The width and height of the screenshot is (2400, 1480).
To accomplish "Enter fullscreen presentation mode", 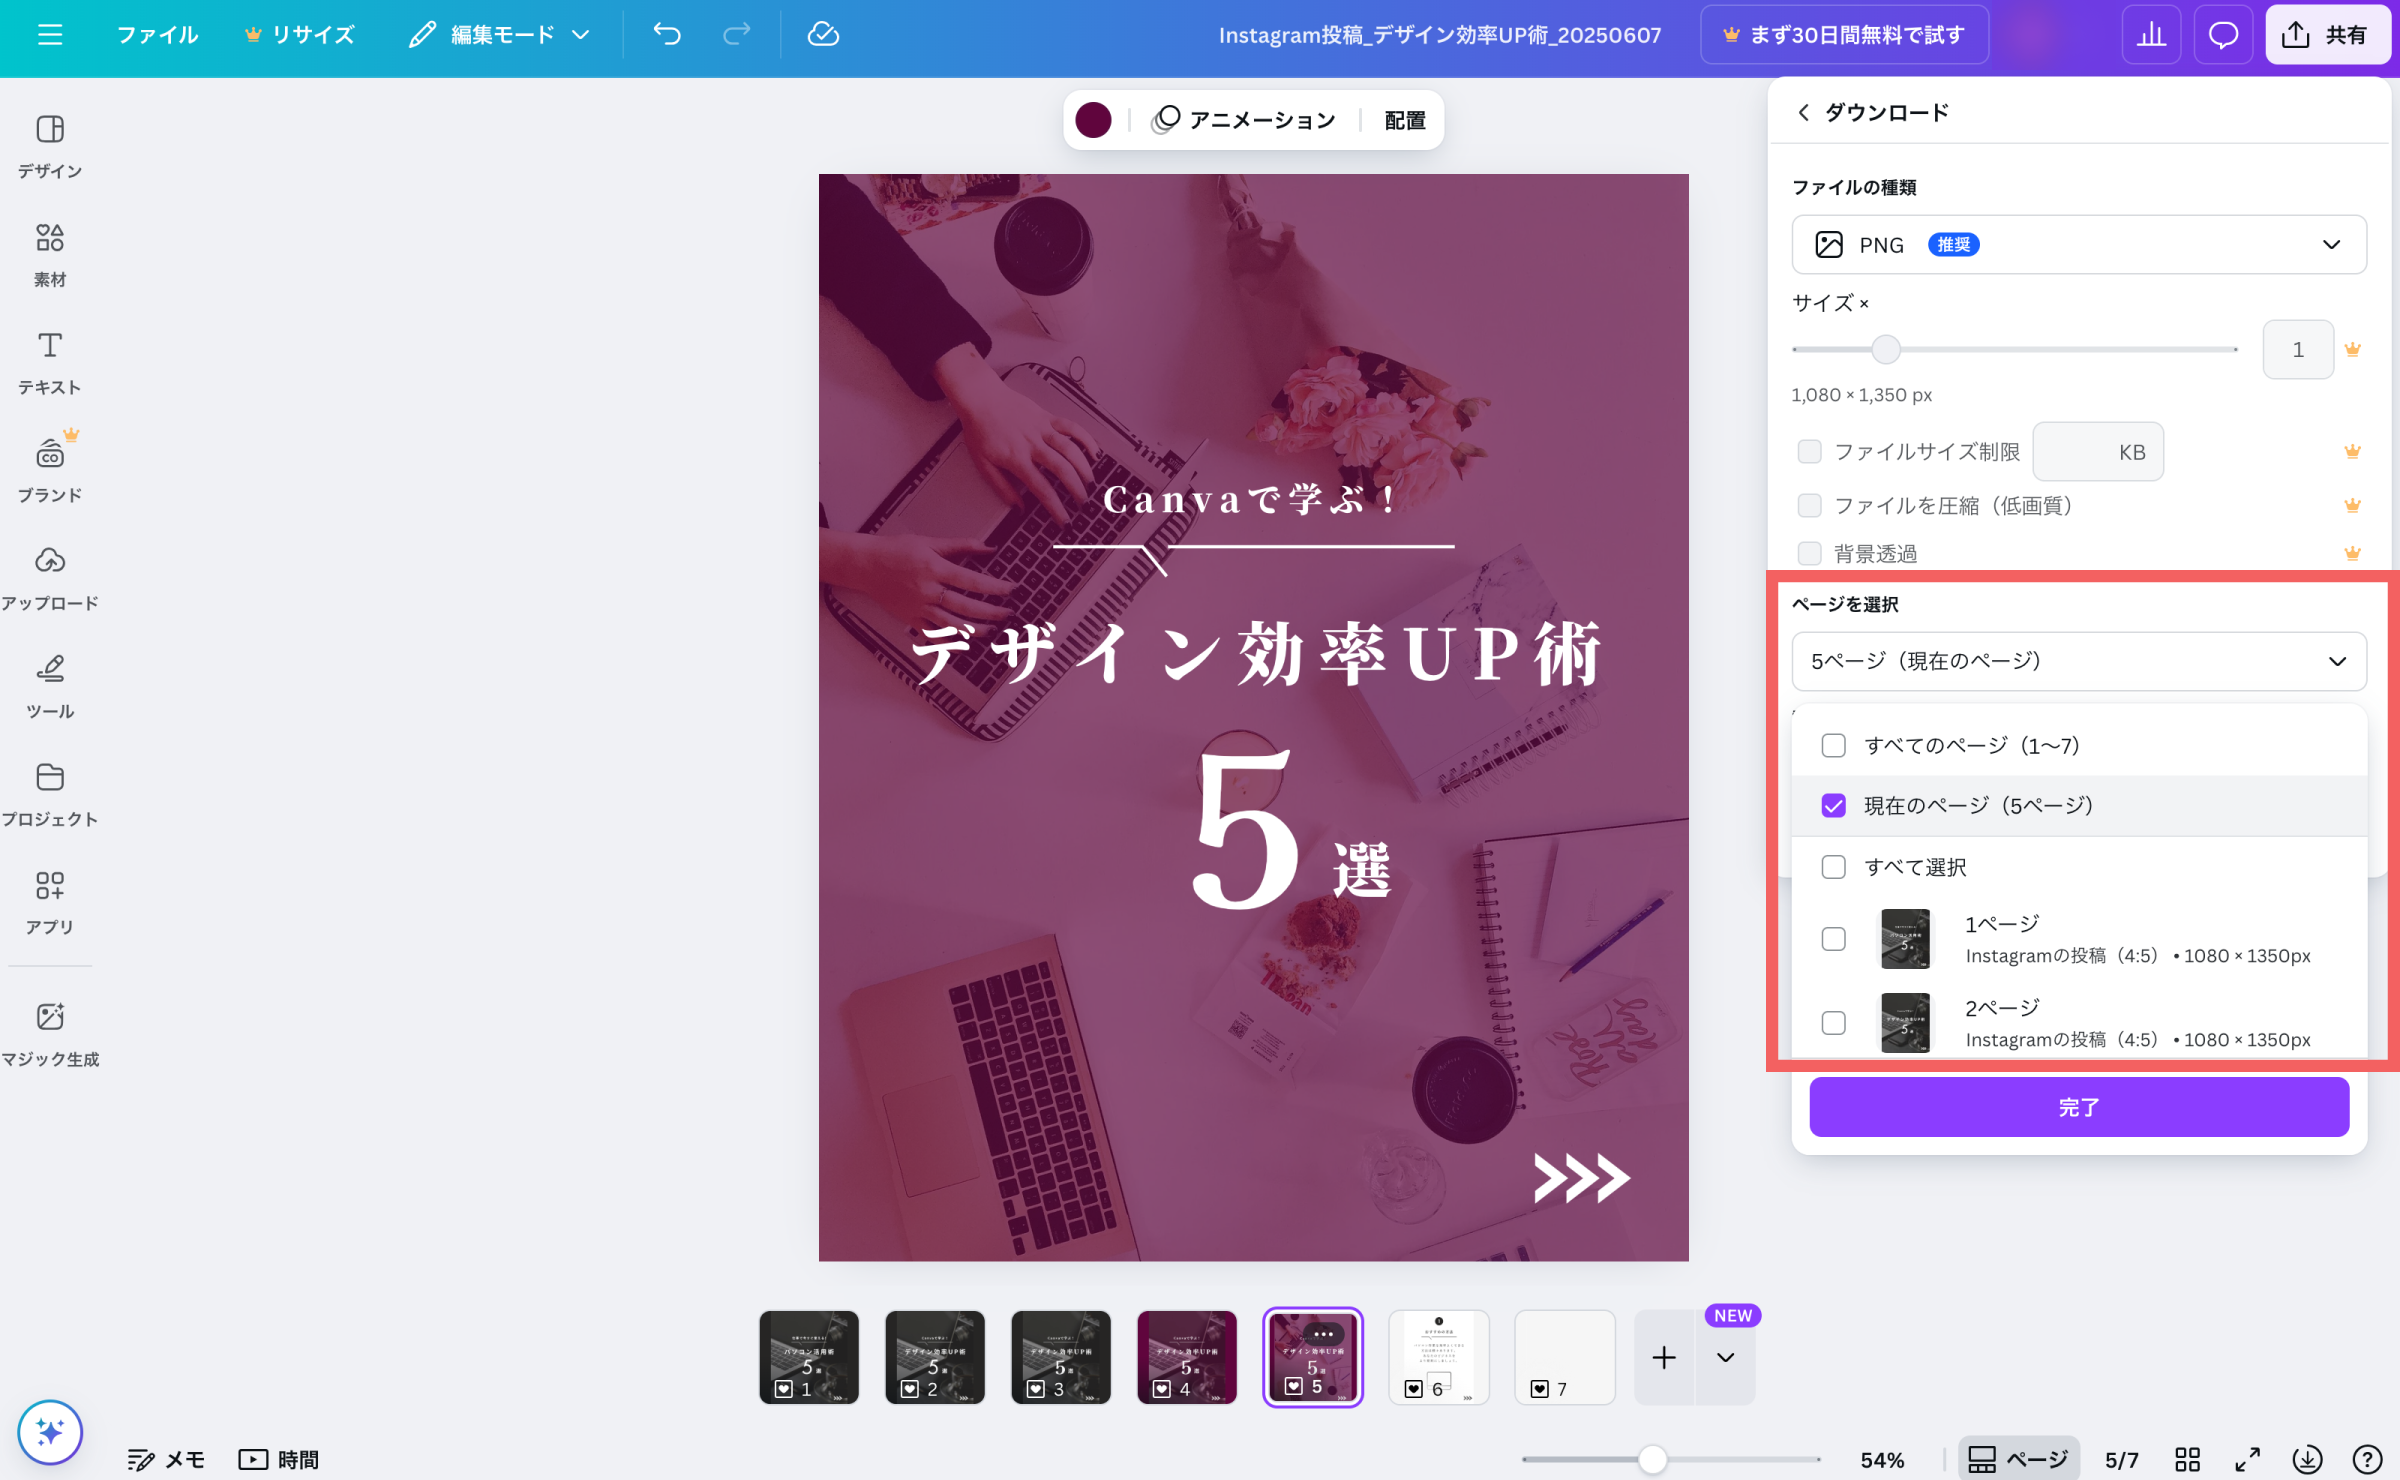I will 2247,1459.
